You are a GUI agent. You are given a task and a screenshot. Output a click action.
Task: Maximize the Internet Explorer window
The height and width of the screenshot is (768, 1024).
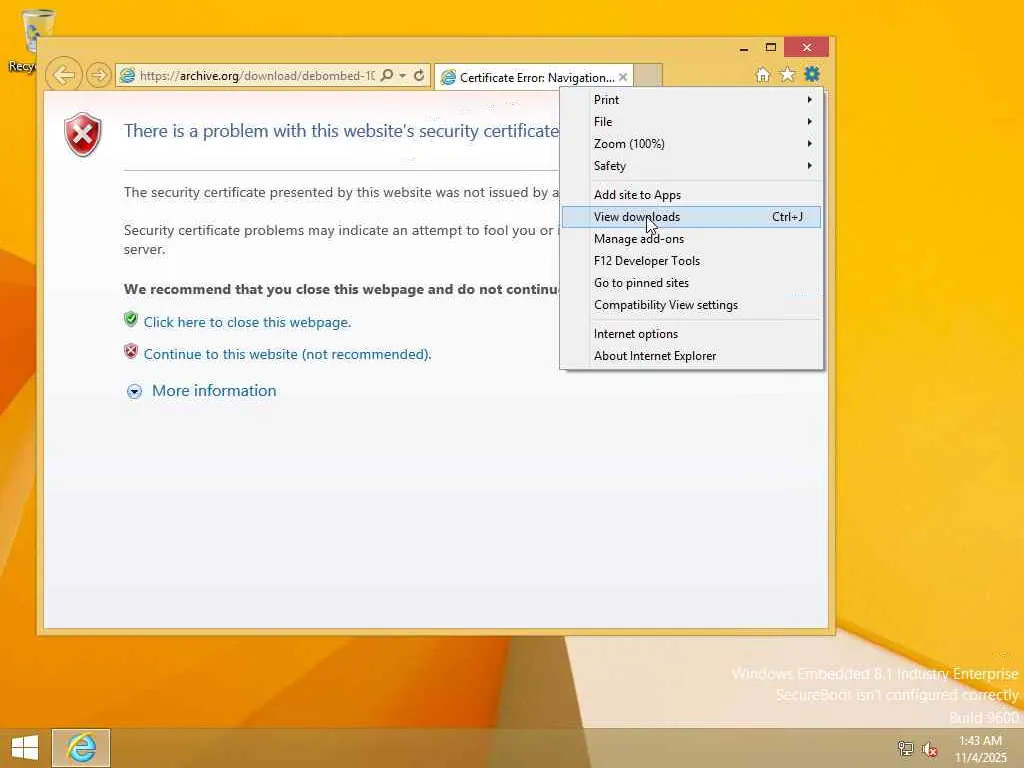(x=771, y=48)
